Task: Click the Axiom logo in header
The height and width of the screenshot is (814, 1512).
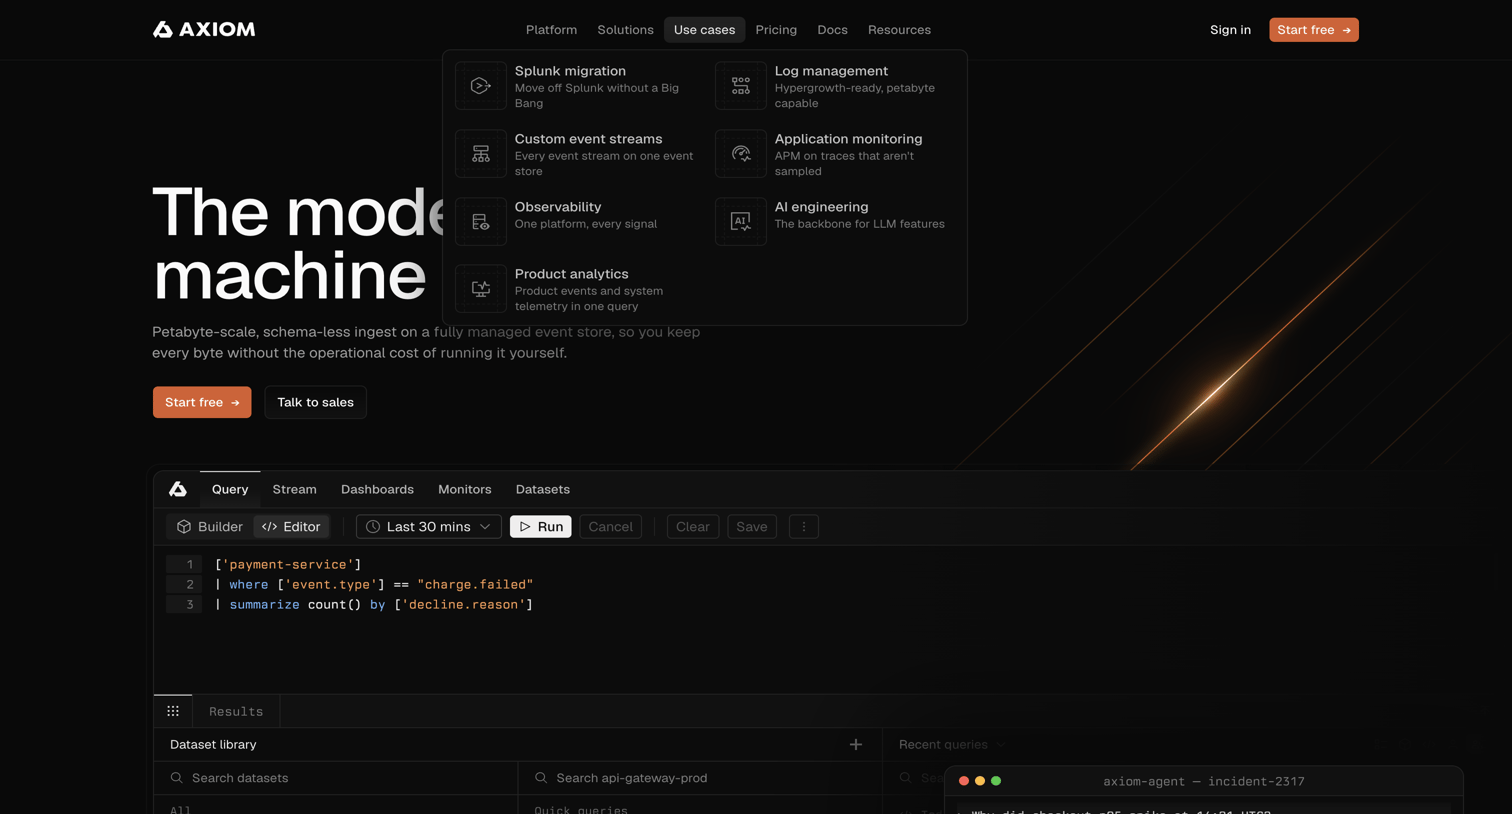Action: [204, 30]
